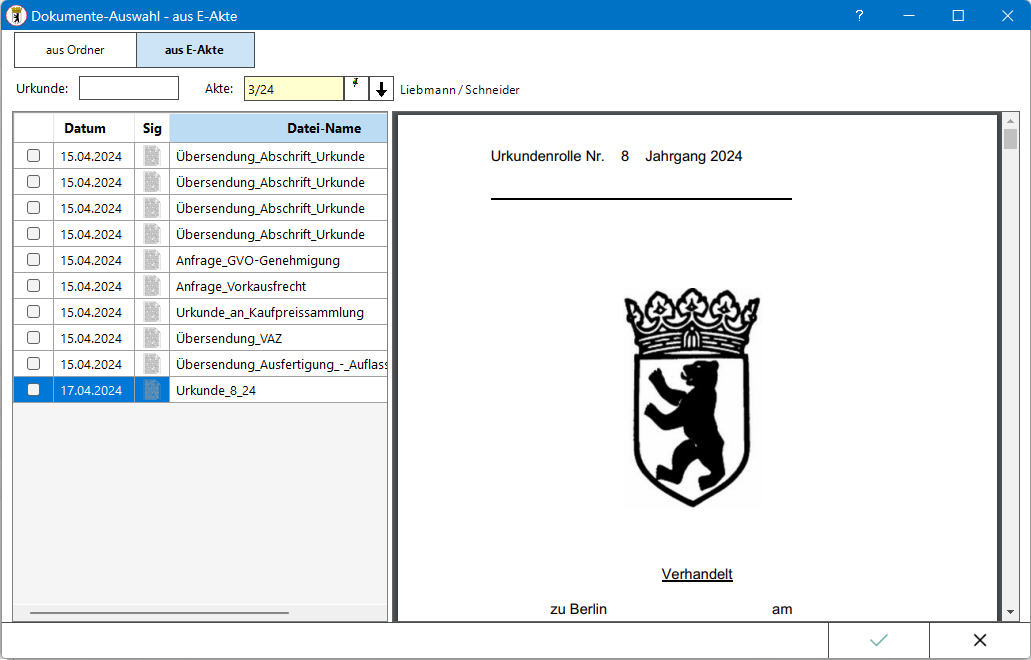Switch to the aus Ordner tab
The width and height of the screenshot is (1031, 660).
coord(75,50)
